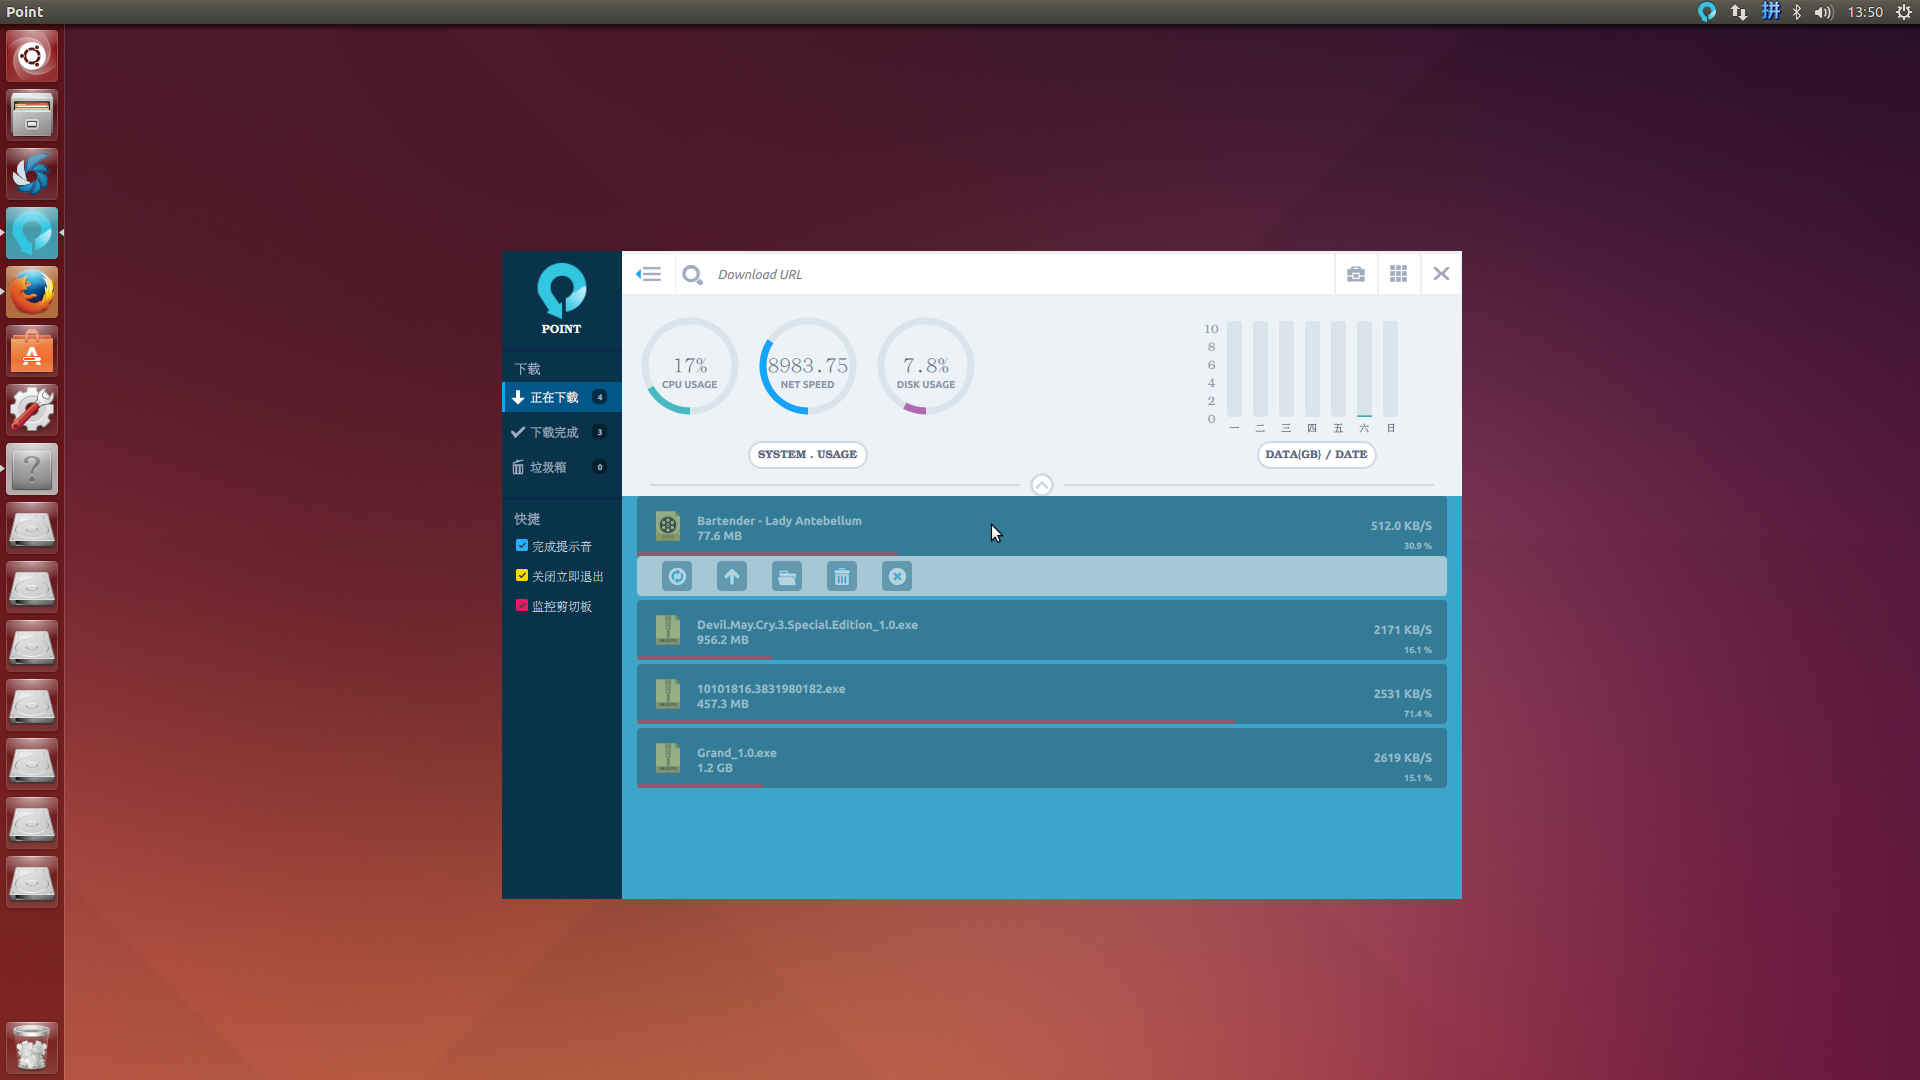Click the cancel X icon in action bar
The image size is (1920, 1080).
click(897, 576)
